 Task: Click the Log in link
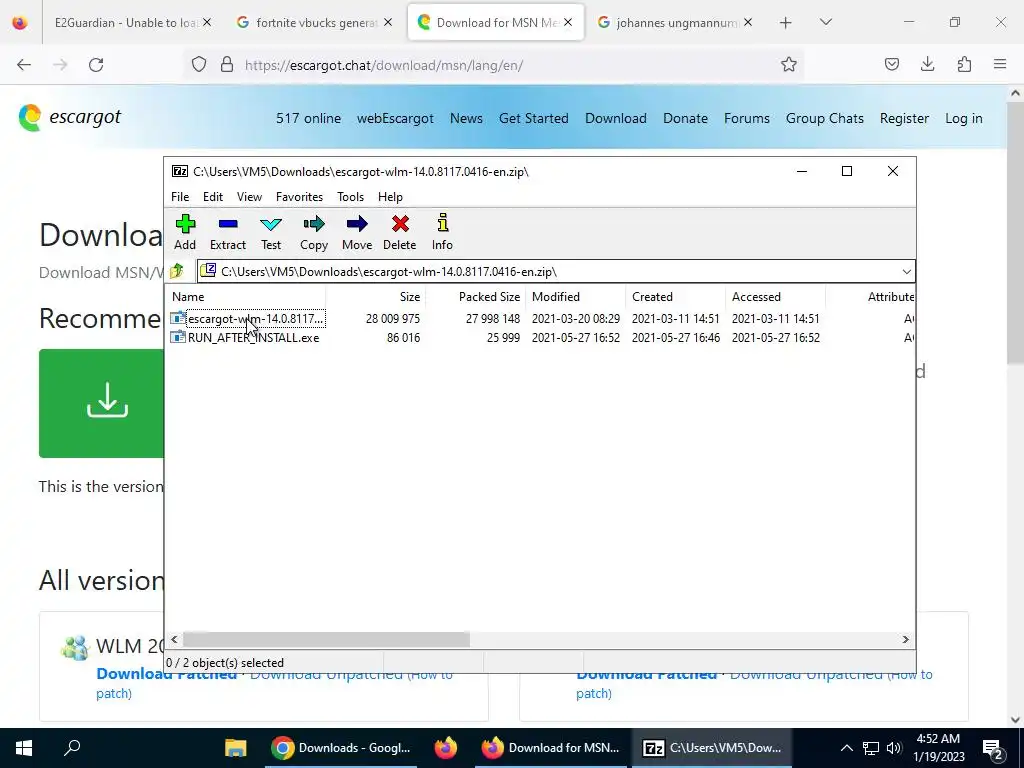click(x=963, y=118)
